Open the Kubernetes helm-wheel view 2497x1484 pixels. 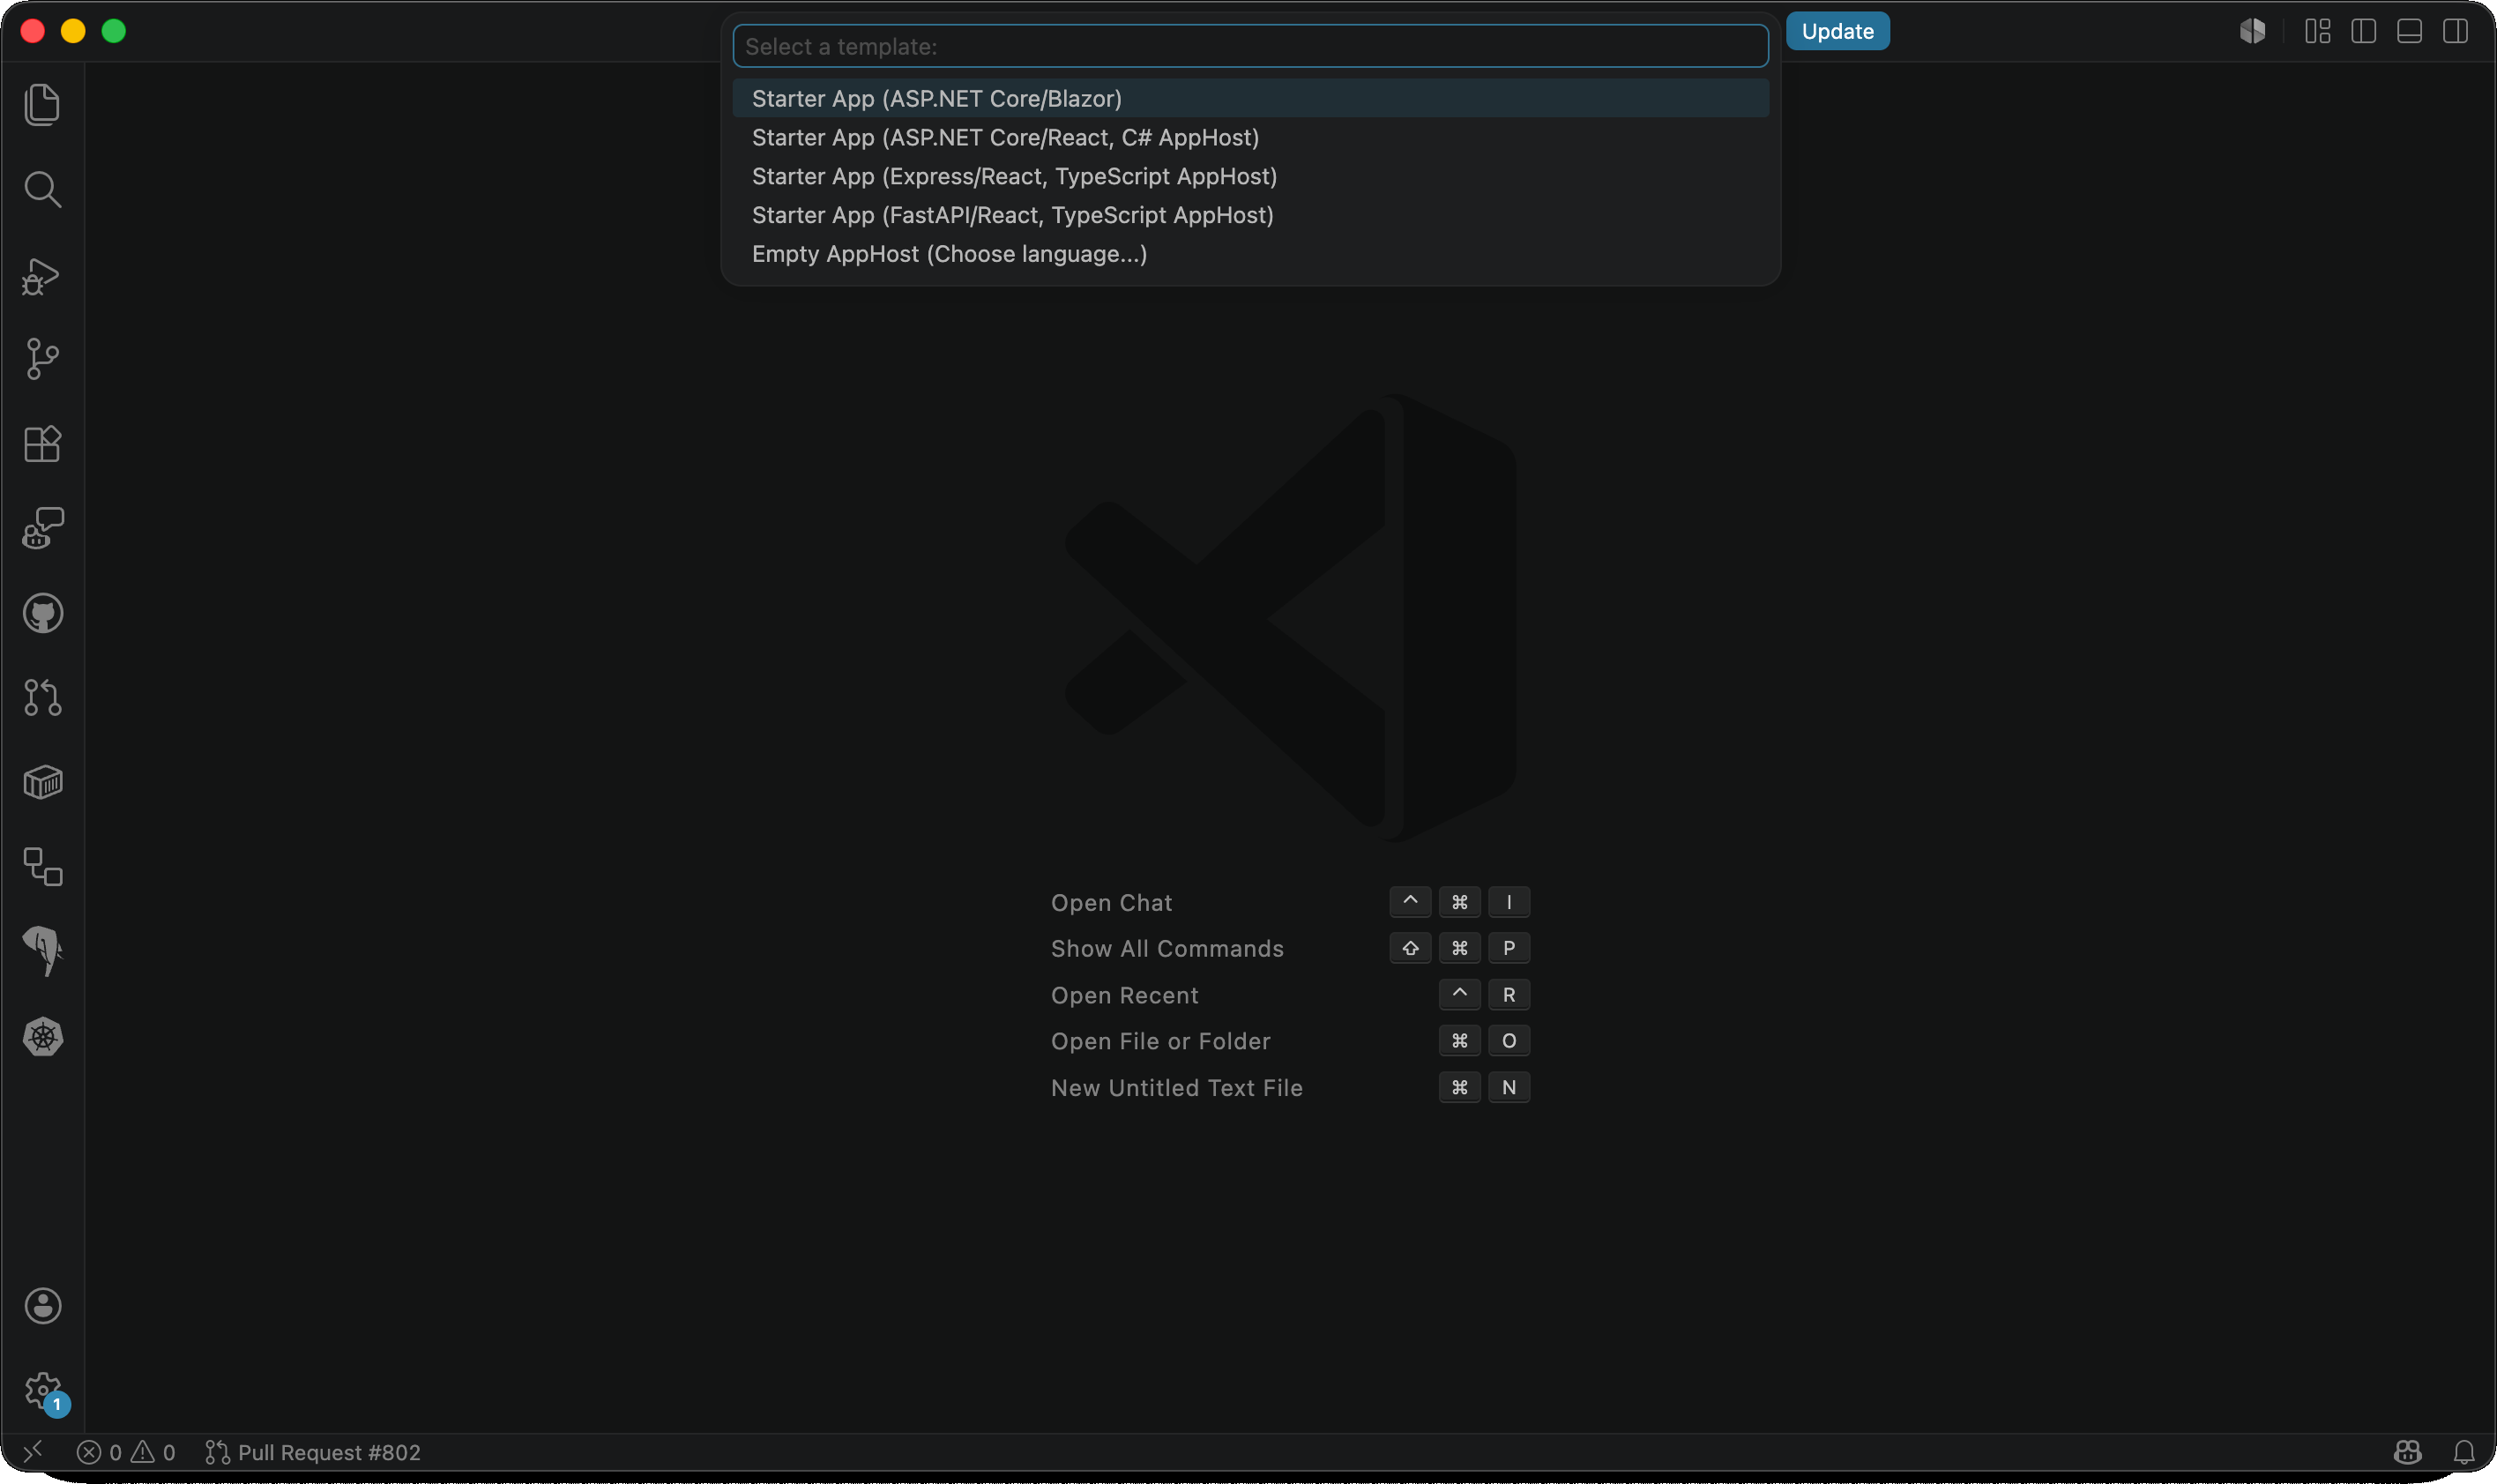[x=42, y=1036]
